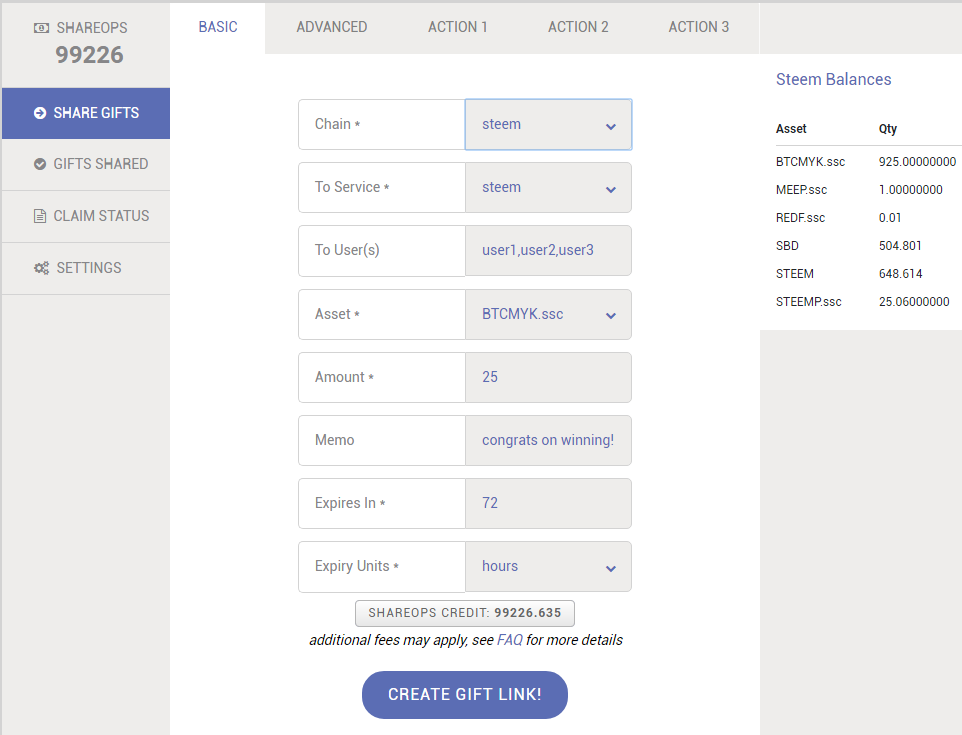This screenshot has height=735, width=962.
Task: Click the STEEMP.ssc asset row
Action: [x=869, y=302]
